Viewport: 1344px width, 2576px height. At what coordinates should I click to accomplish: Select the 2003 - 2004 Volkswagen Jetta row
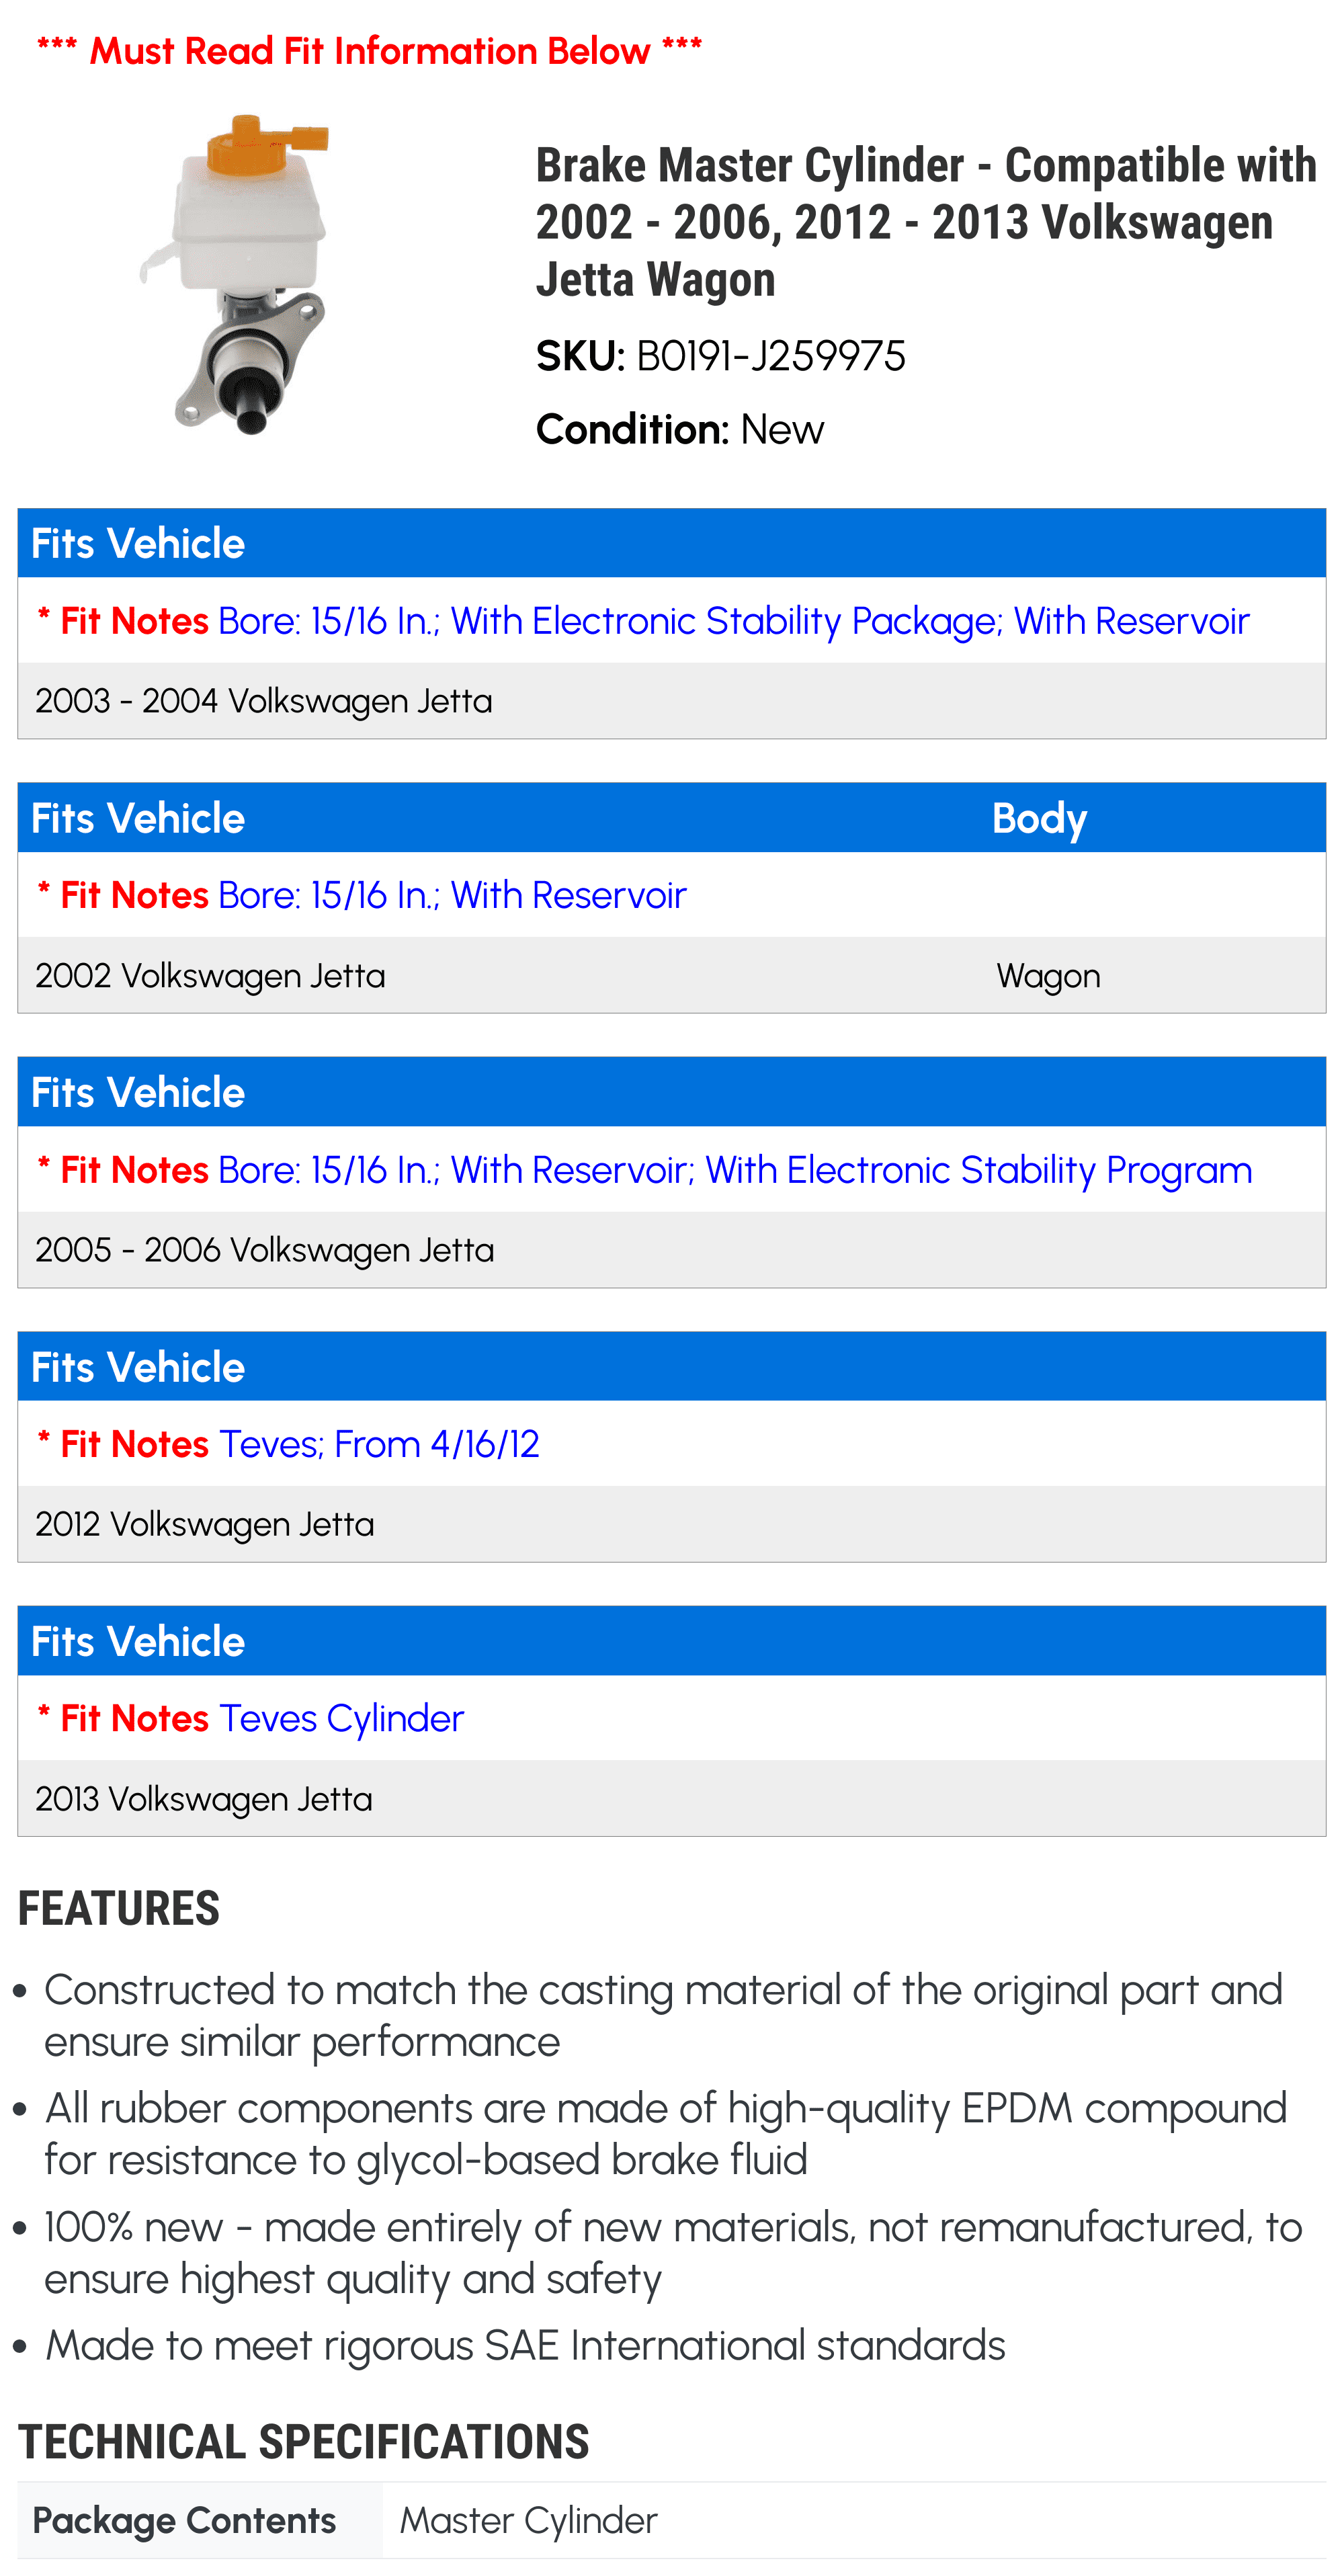(672, 701)
